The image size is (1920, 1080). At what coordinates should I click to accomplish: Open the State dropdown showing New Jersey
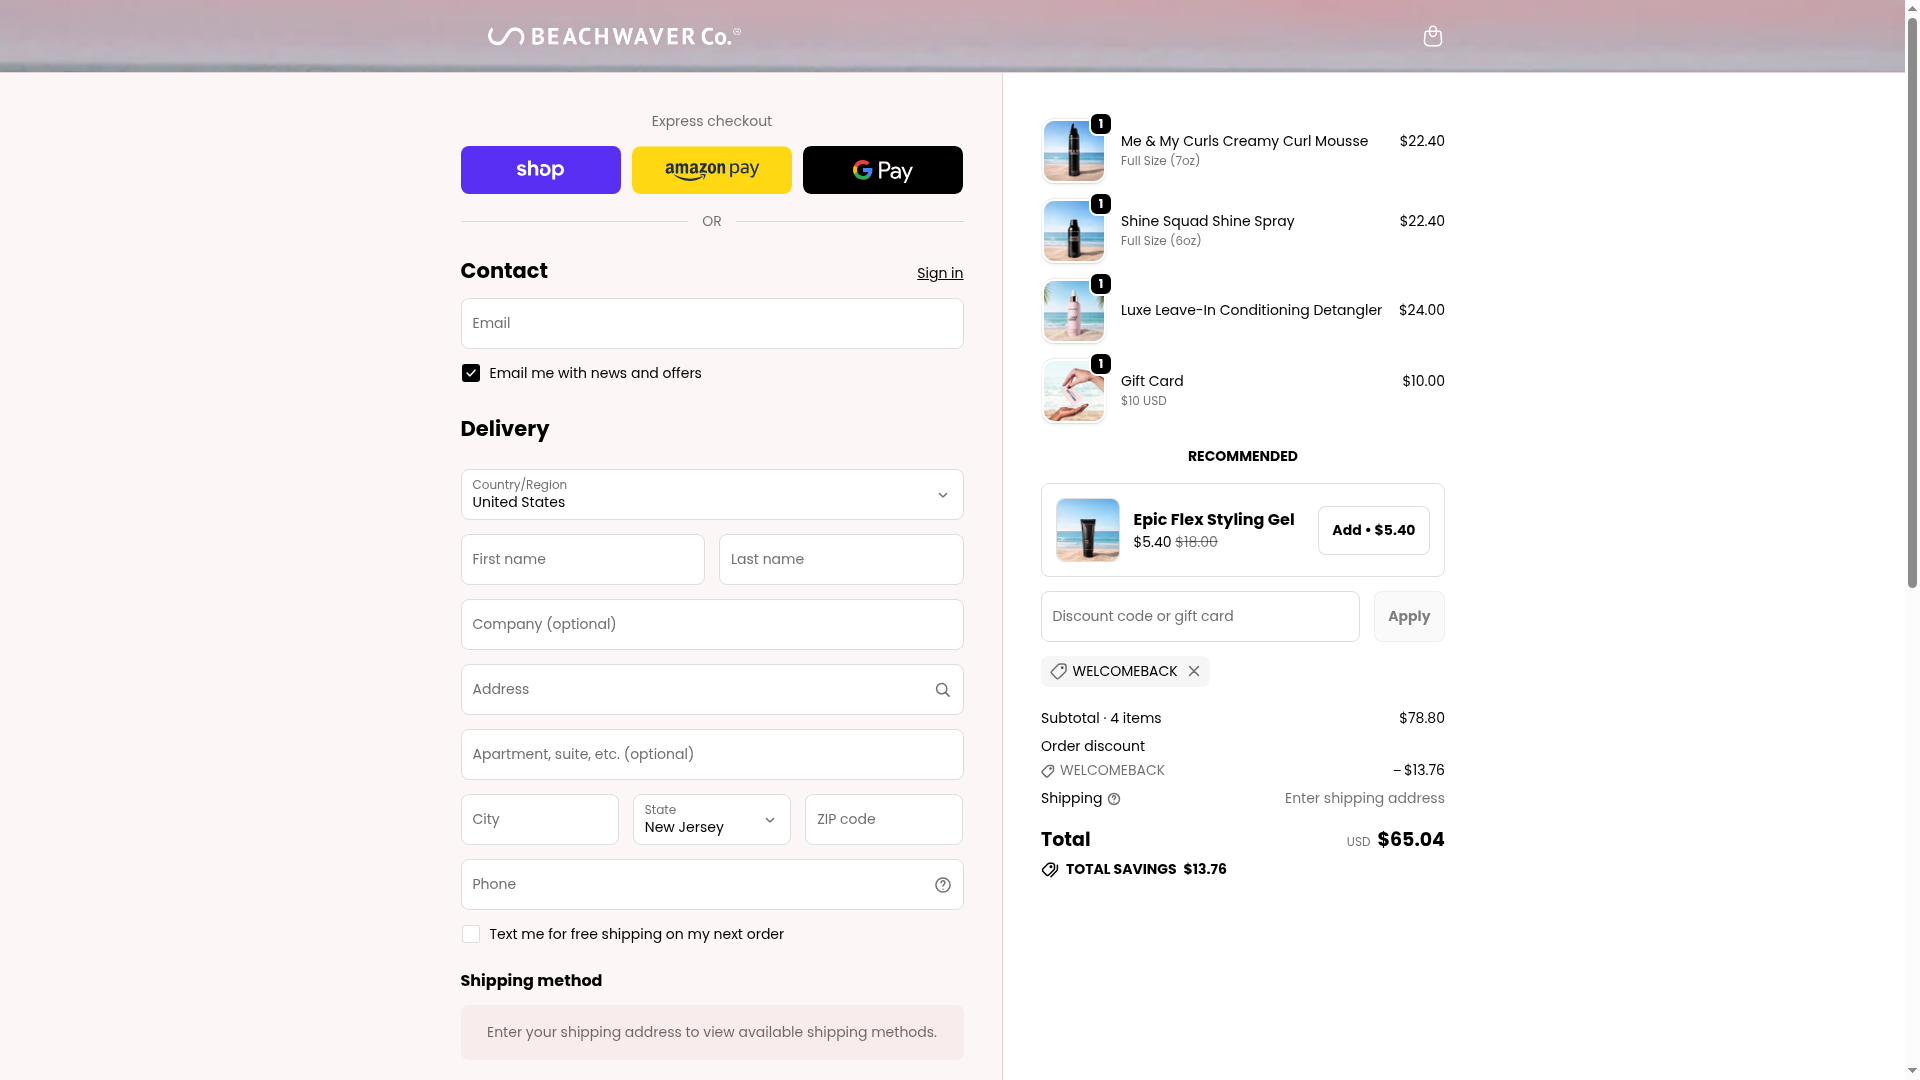click(x=711, y=820)
